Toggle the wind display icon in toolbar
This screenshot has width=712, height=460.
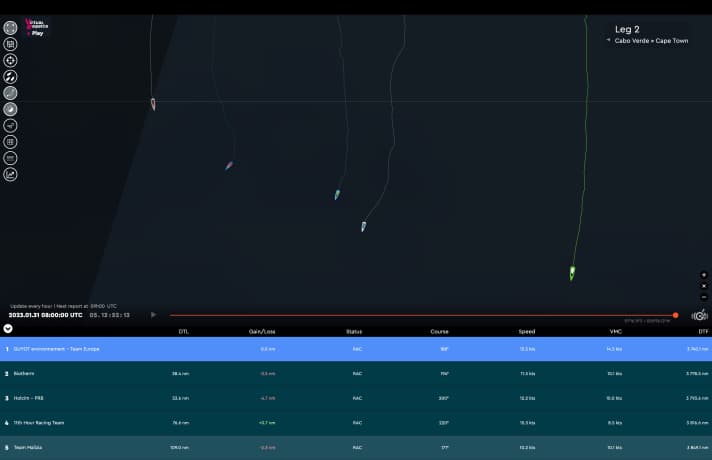tap(10, 76)
